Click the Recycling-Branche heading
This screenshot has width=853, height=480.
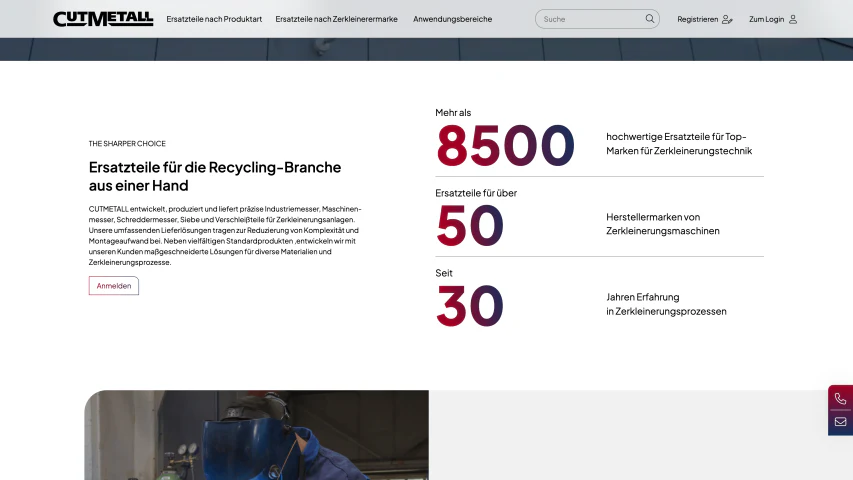point(215,176)
